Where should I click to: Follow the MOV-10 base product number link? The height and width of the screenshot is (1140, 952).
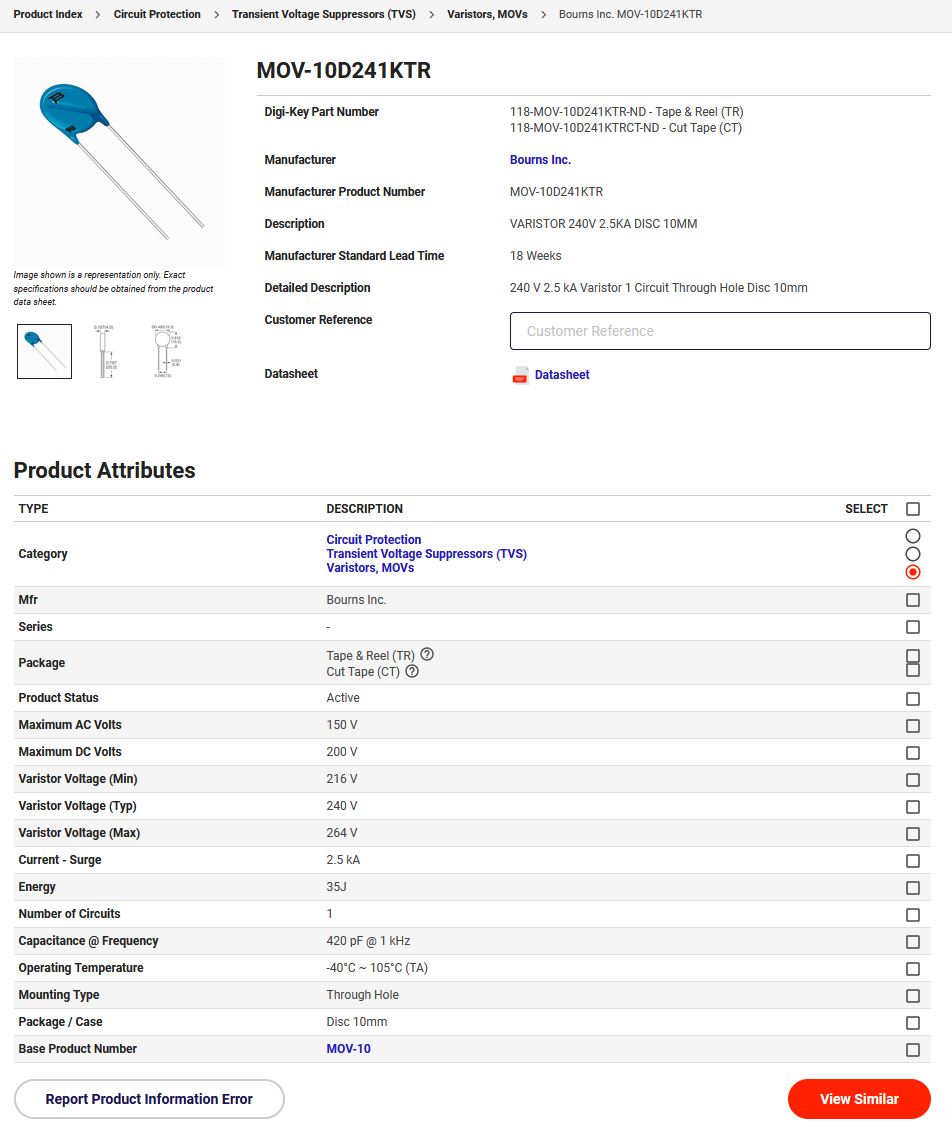[x=348, y=1049]
